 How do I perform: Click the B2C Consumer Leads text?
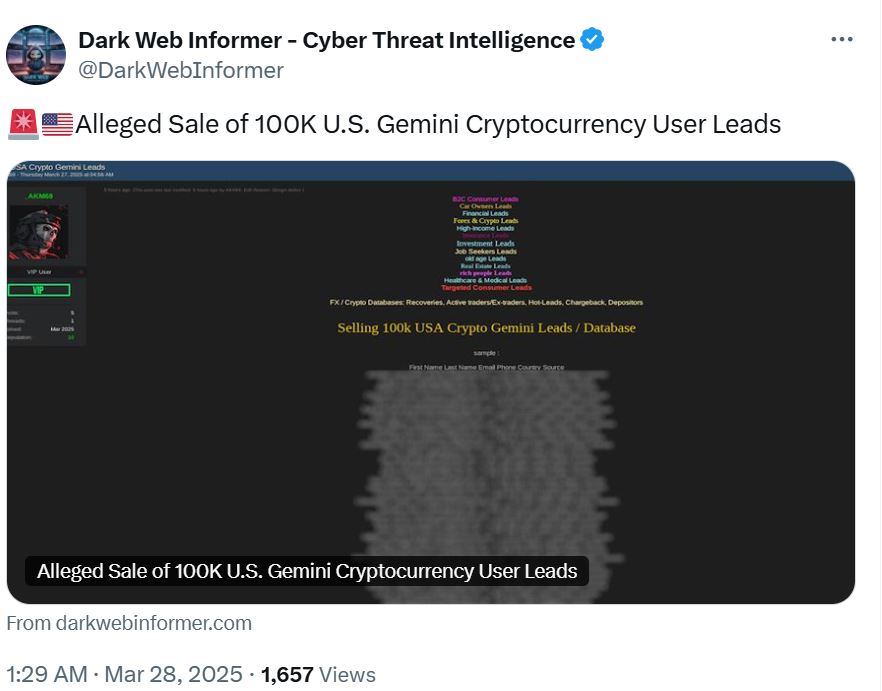tap(486, 199)
